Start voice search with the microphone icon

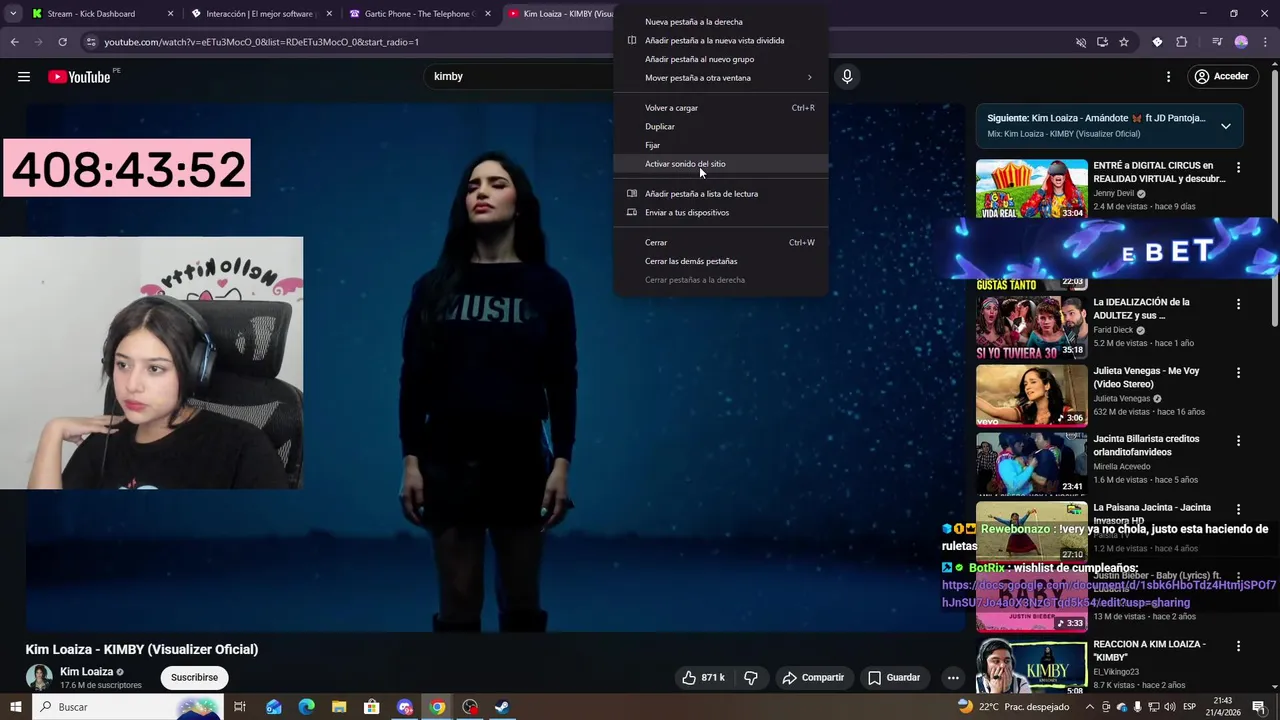pyautogui.click(x=847, y=77)
